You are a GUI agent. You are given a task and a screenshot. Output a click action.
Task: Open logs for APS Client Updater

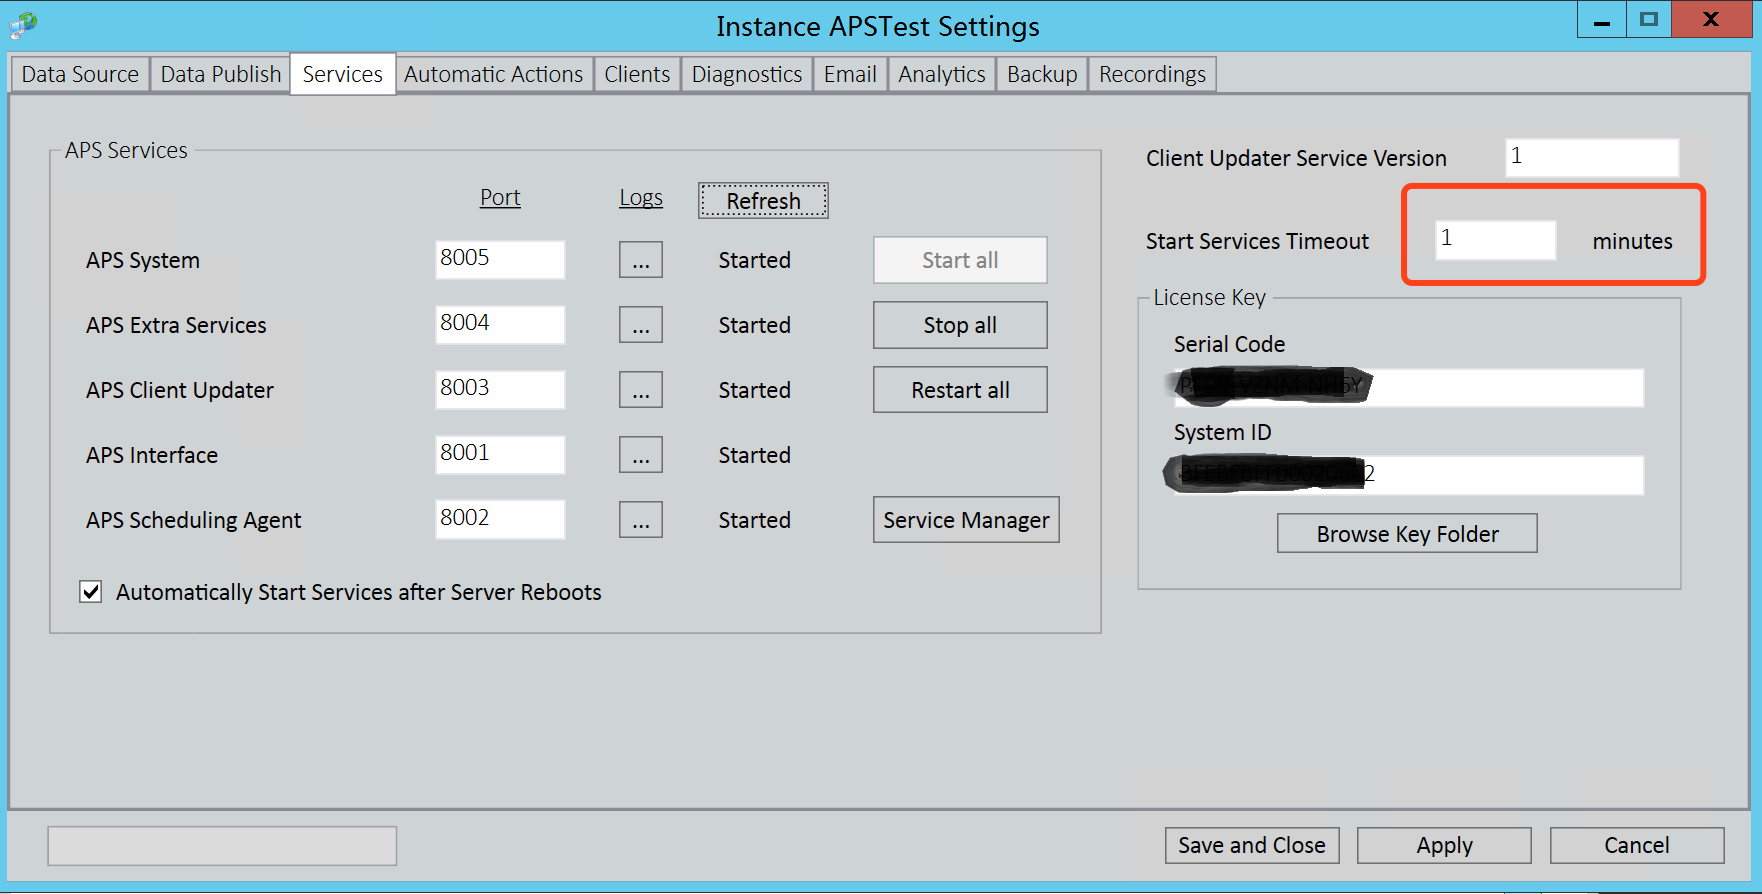pyautogui.click(x=640, y=390)
